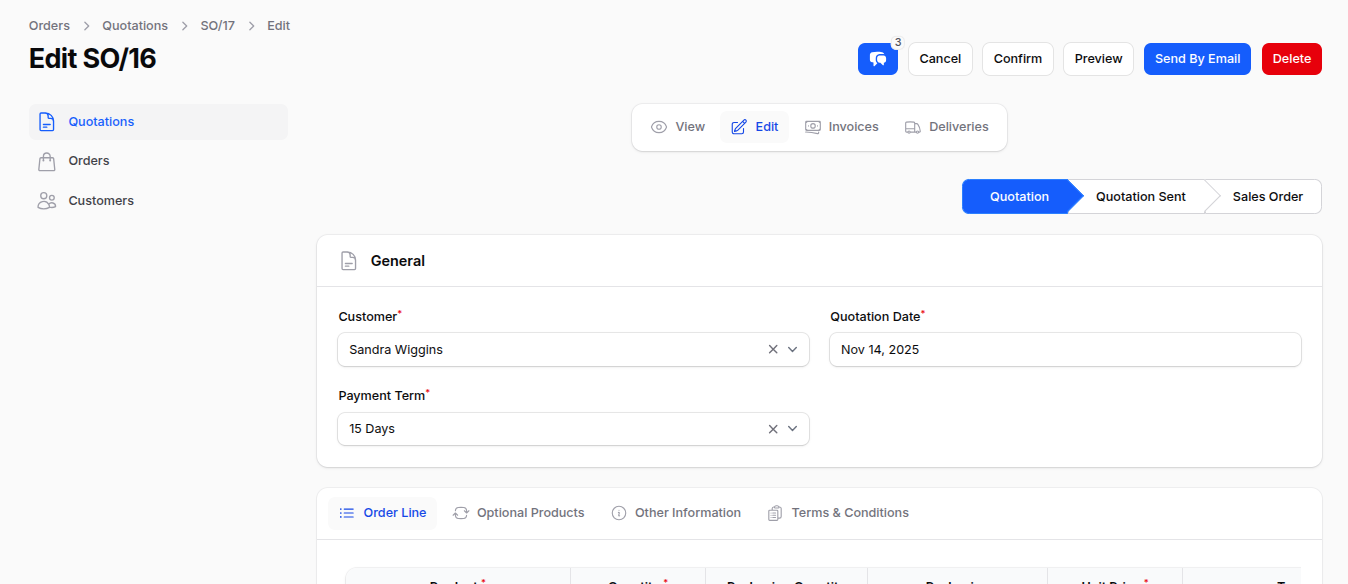Expand the Customer dropdown chevron

pyautogui.click(x=793, y=350)
